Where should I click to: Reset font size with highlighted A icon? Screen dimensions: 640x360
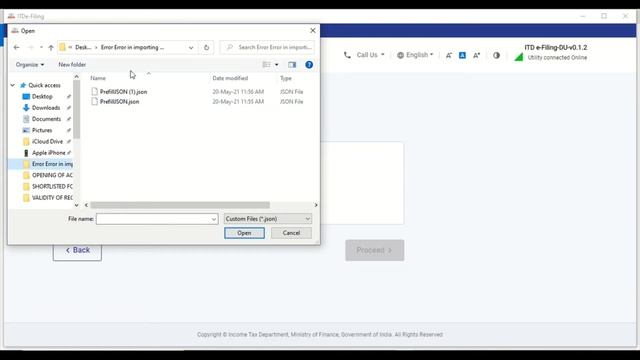point(462,55)
